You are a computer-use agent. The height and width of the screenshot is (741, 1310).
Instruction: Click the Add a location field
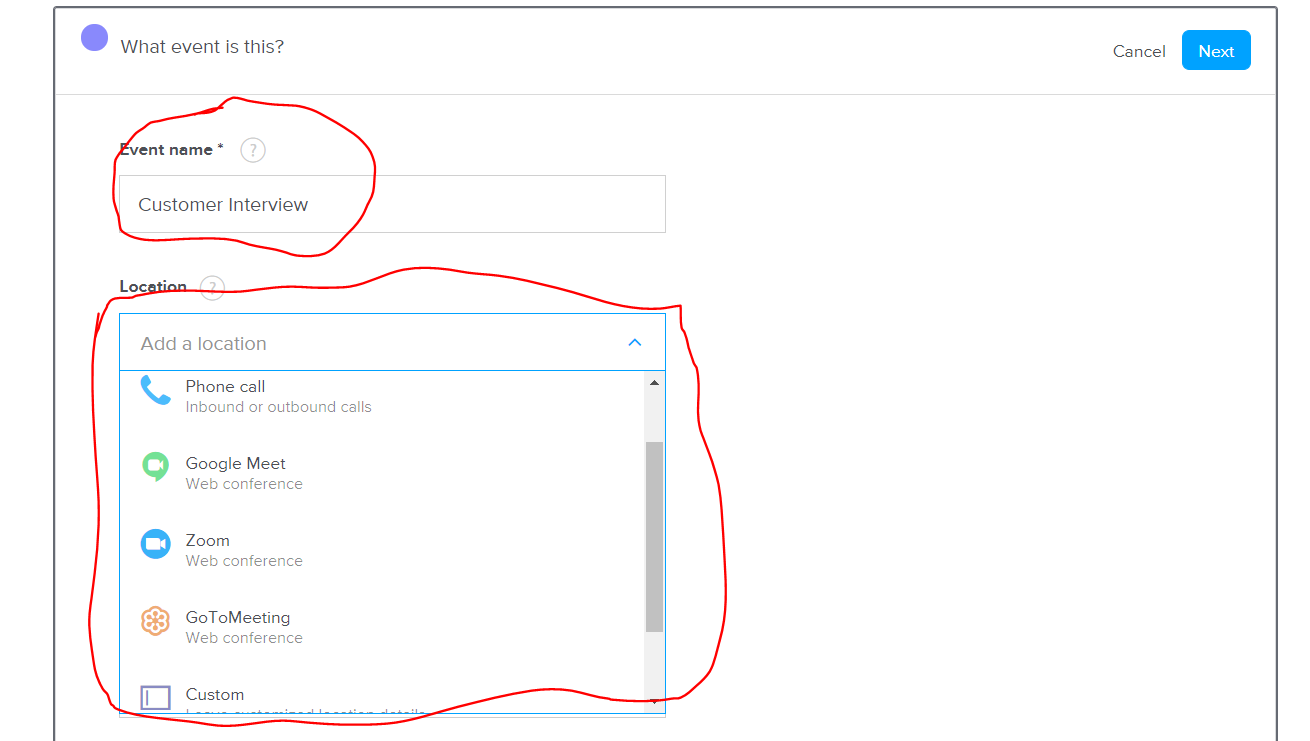pyautogui.click(x=392, y=342)
